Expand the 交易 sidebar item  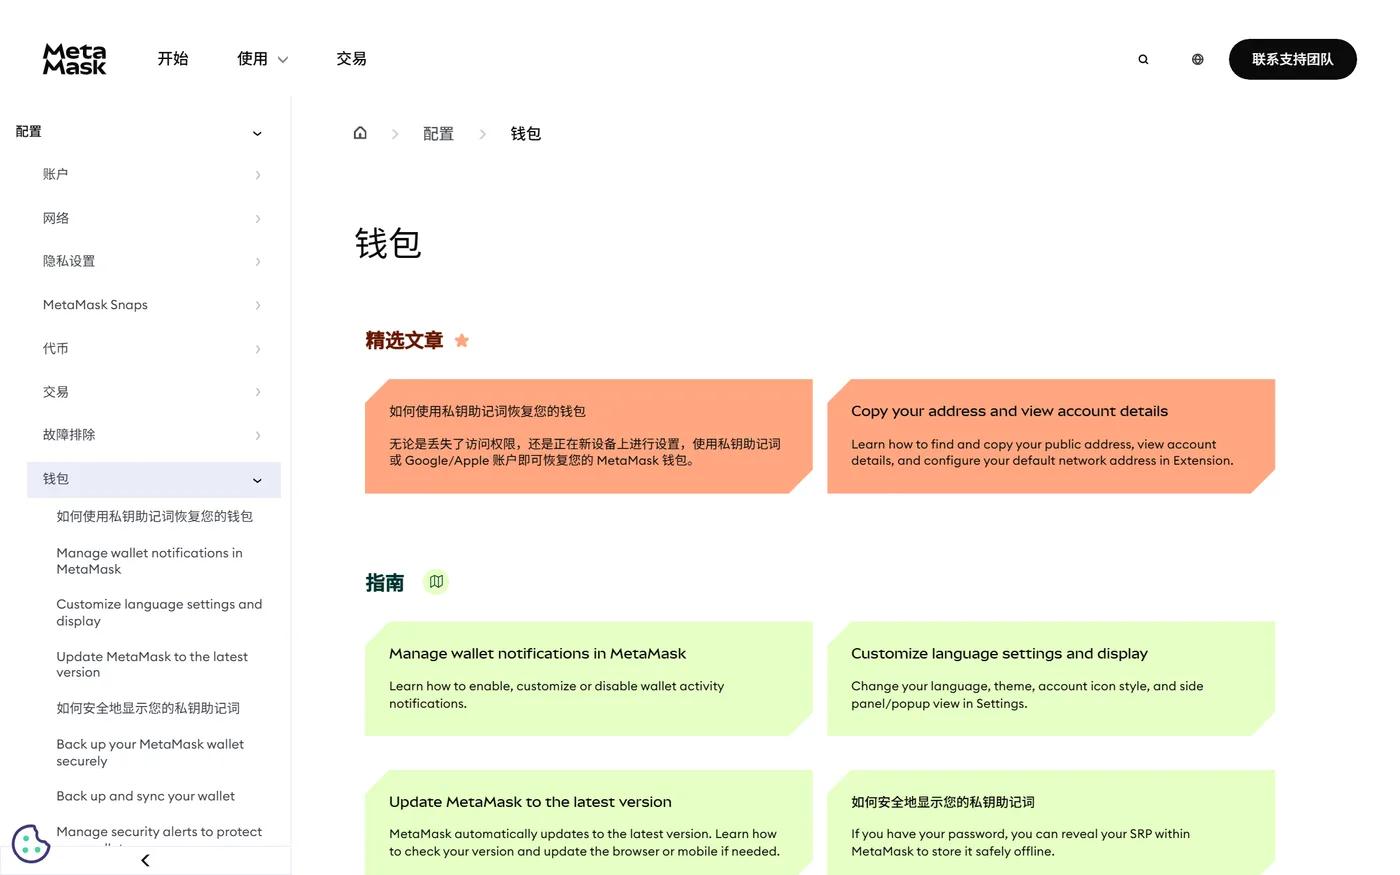point(153,392)
